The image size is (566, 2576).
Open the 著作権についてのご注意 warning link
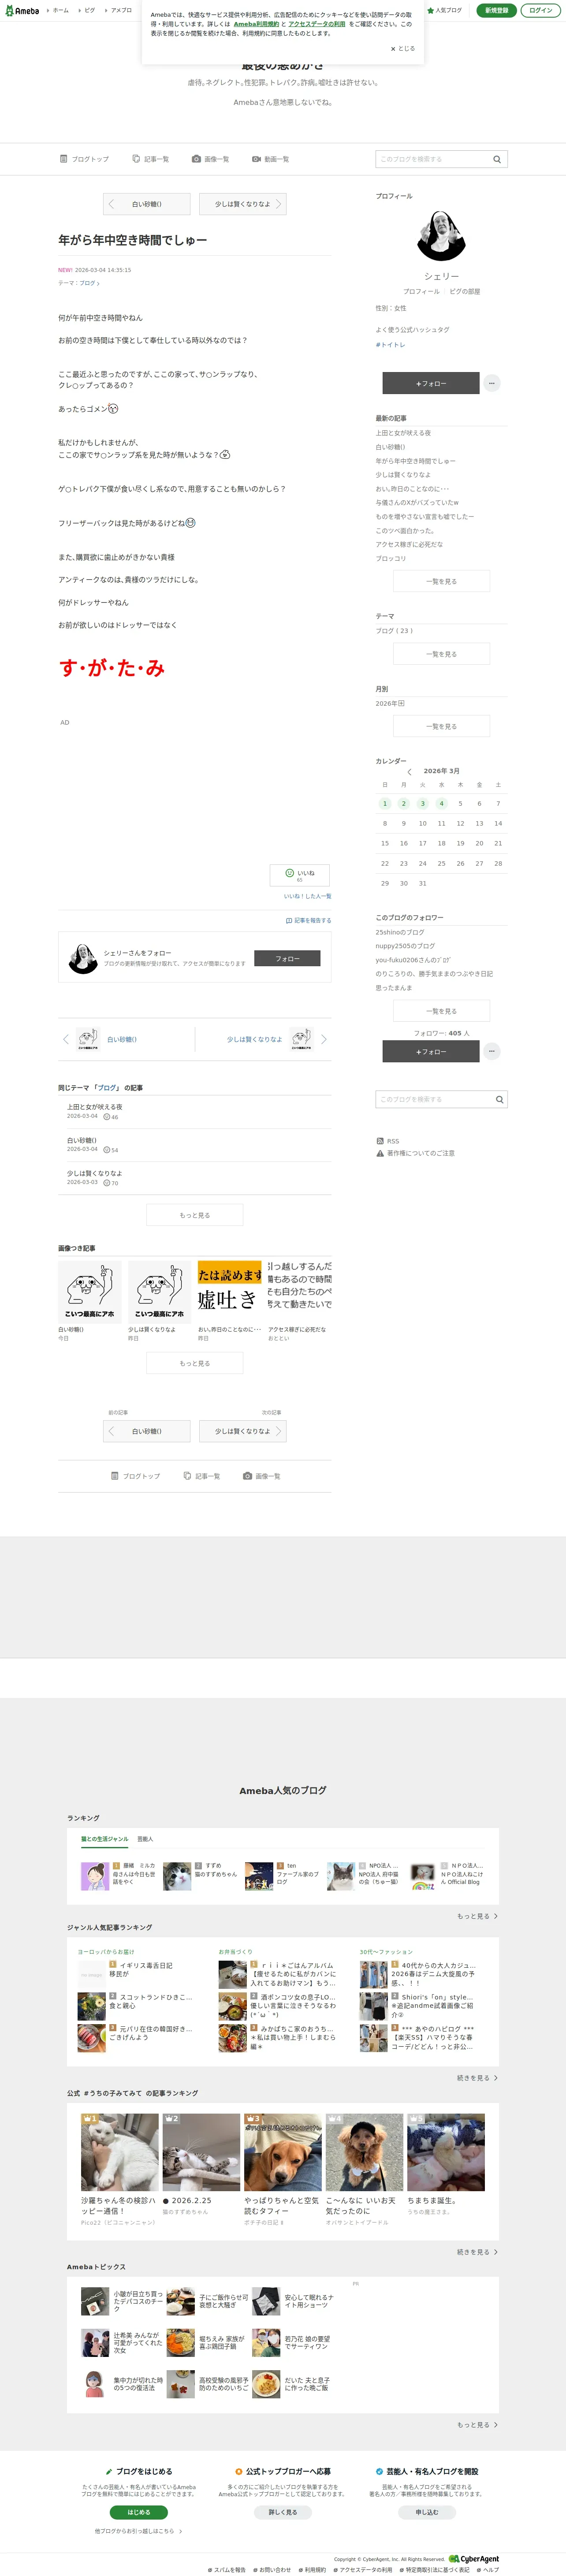point(415,1153)
